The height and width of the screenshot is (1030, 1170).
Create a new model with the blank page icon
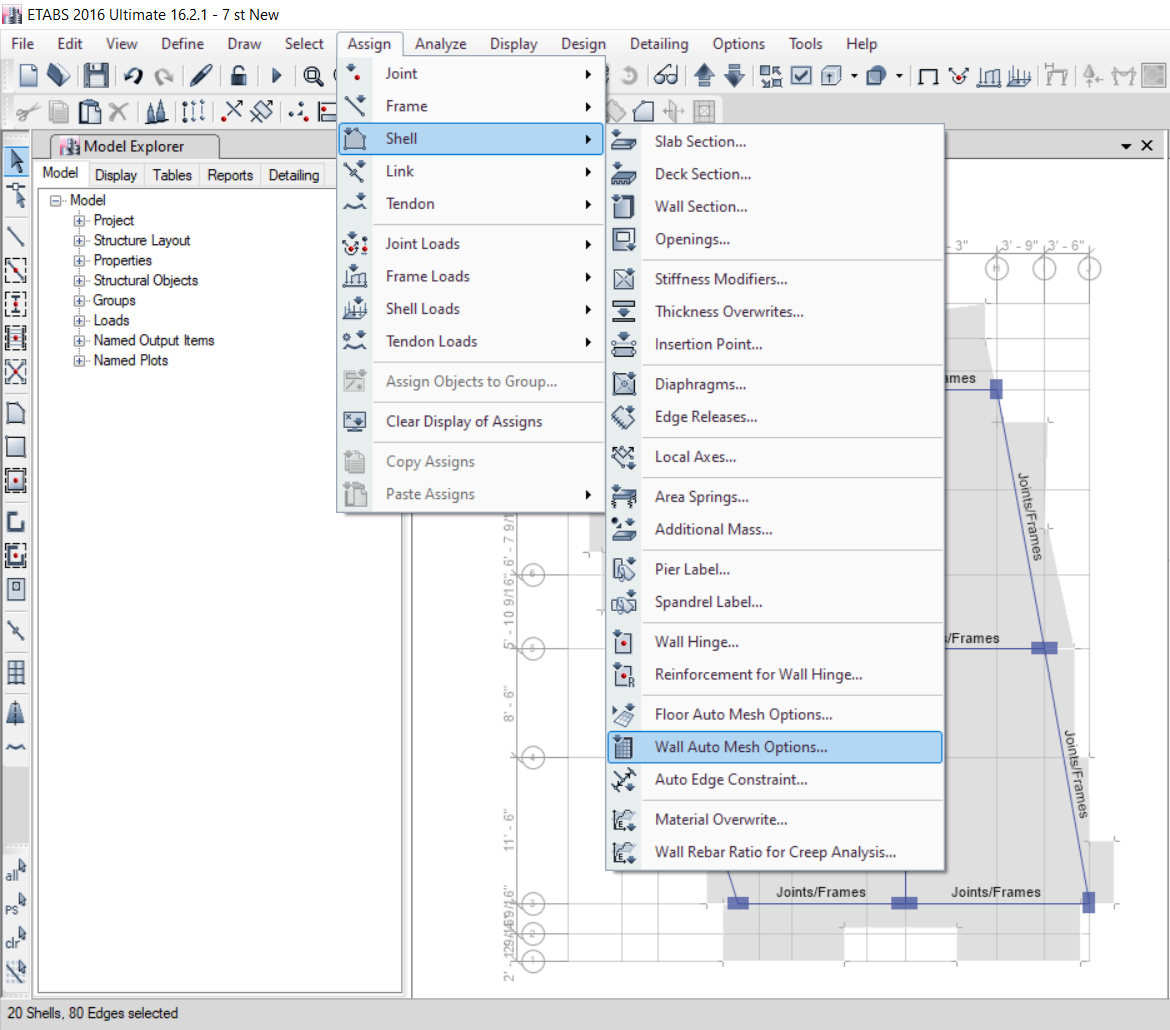tap(29, 75)
